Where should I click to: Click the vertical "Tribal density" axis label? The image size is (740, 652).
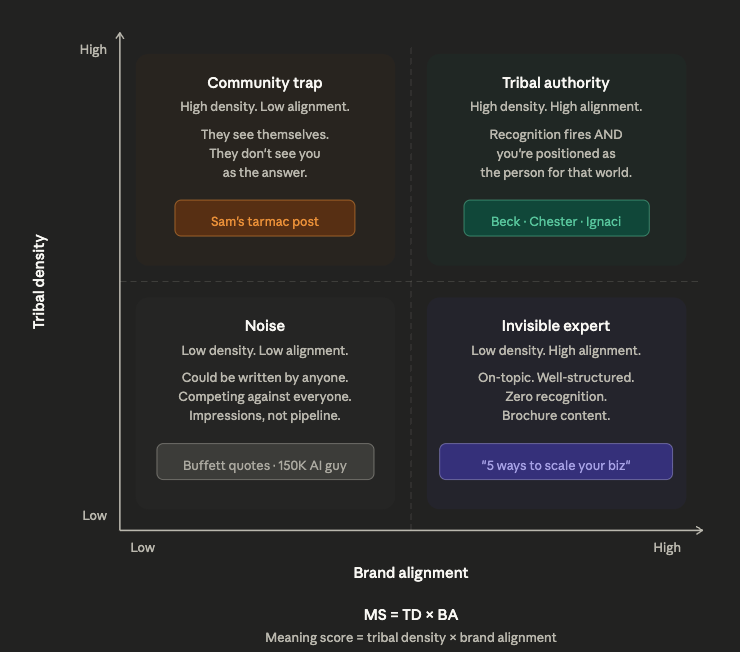coord(40,282)
